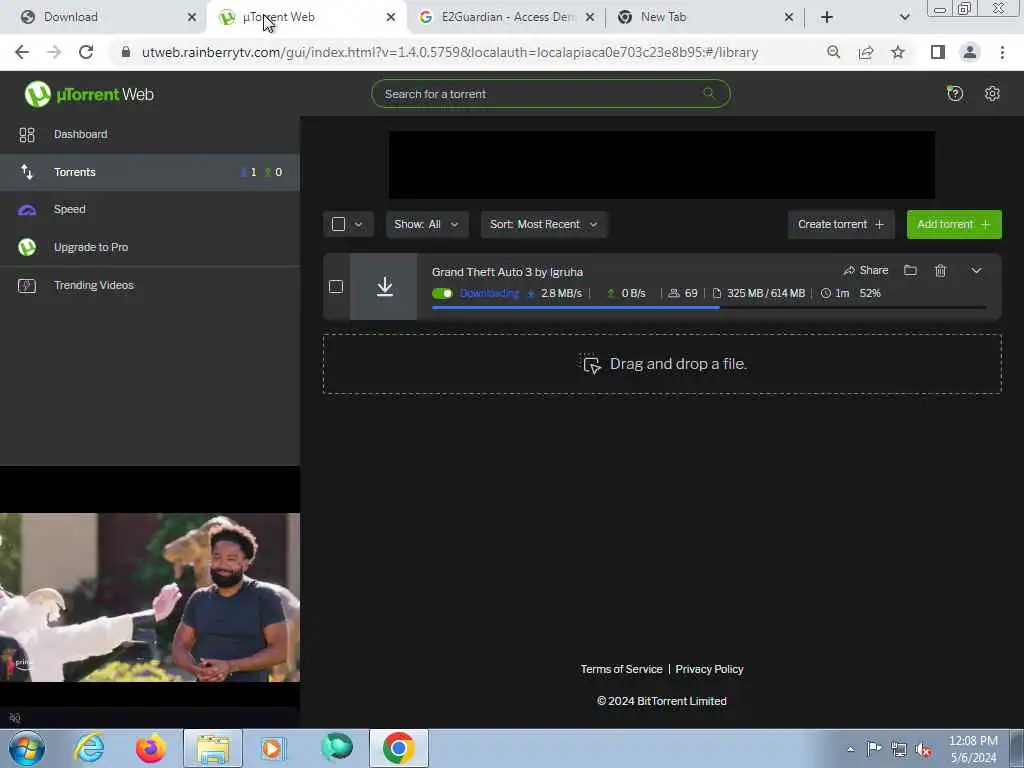Open the Windows Start menu
The image size is (1024, 768).
point(27,748)
